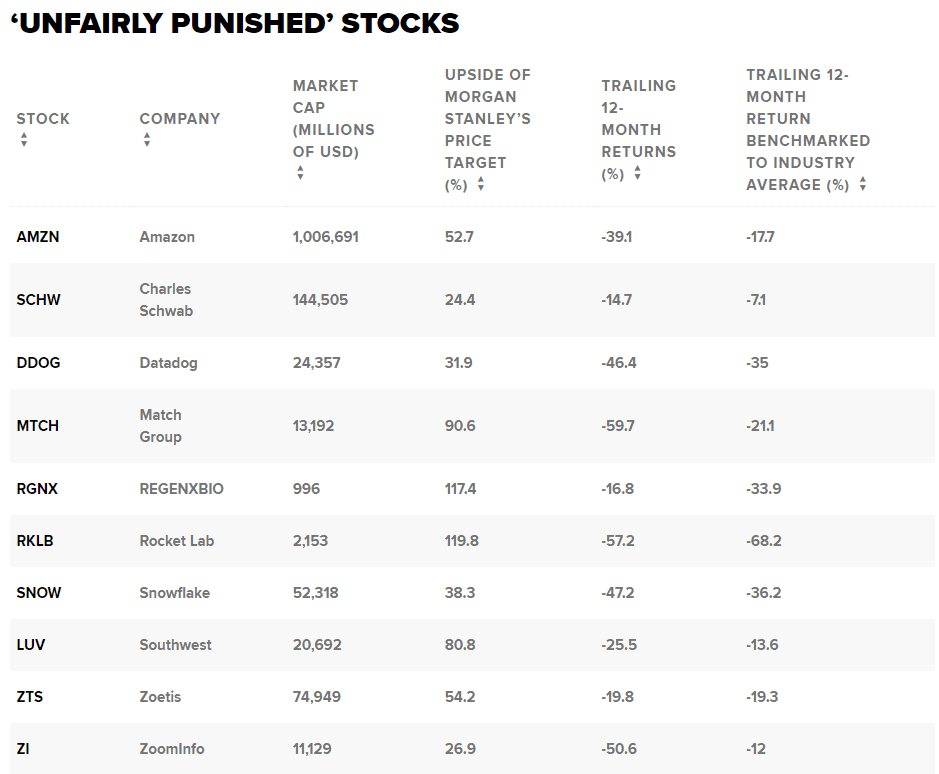Click the ZI ticker
Image resolution: width=939 pixels, height=774 pixels.
tap(24, 749)
